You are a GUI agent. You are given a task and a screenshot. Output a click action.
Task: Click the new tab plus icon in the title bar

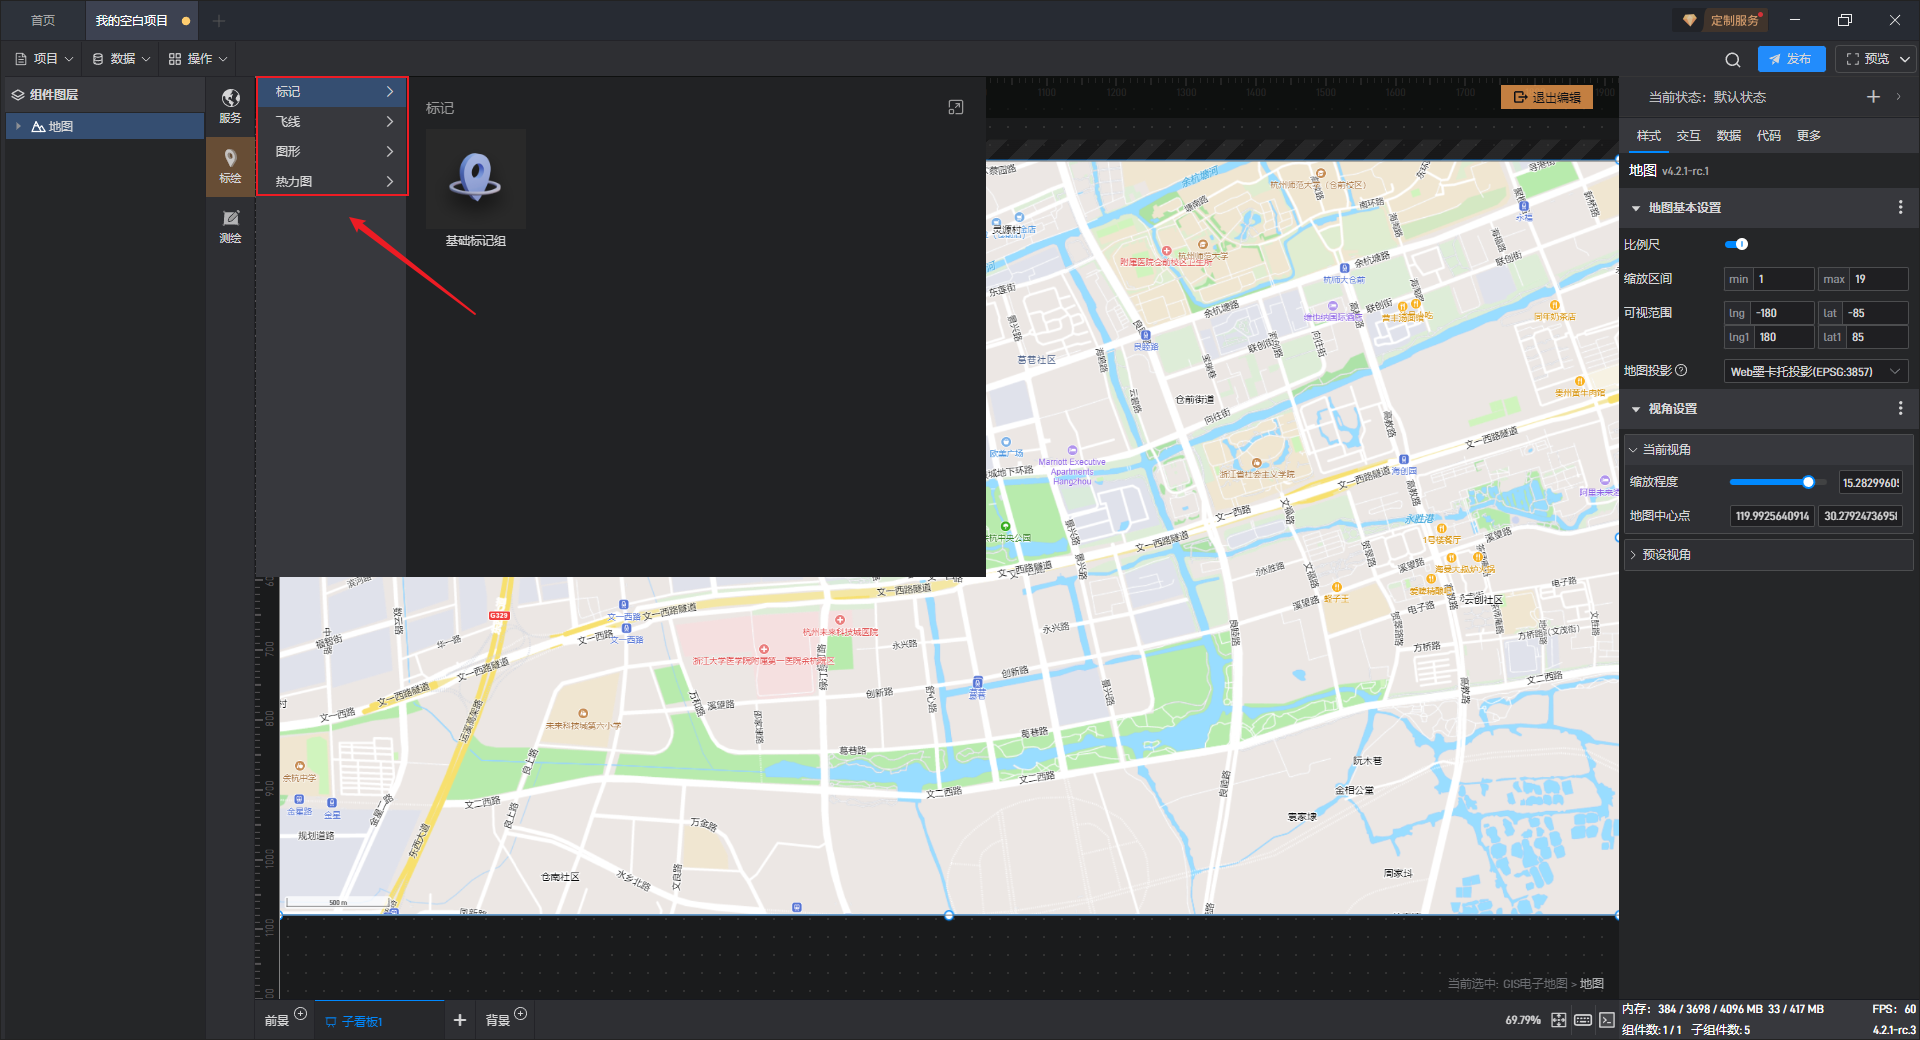coord(219,20)
